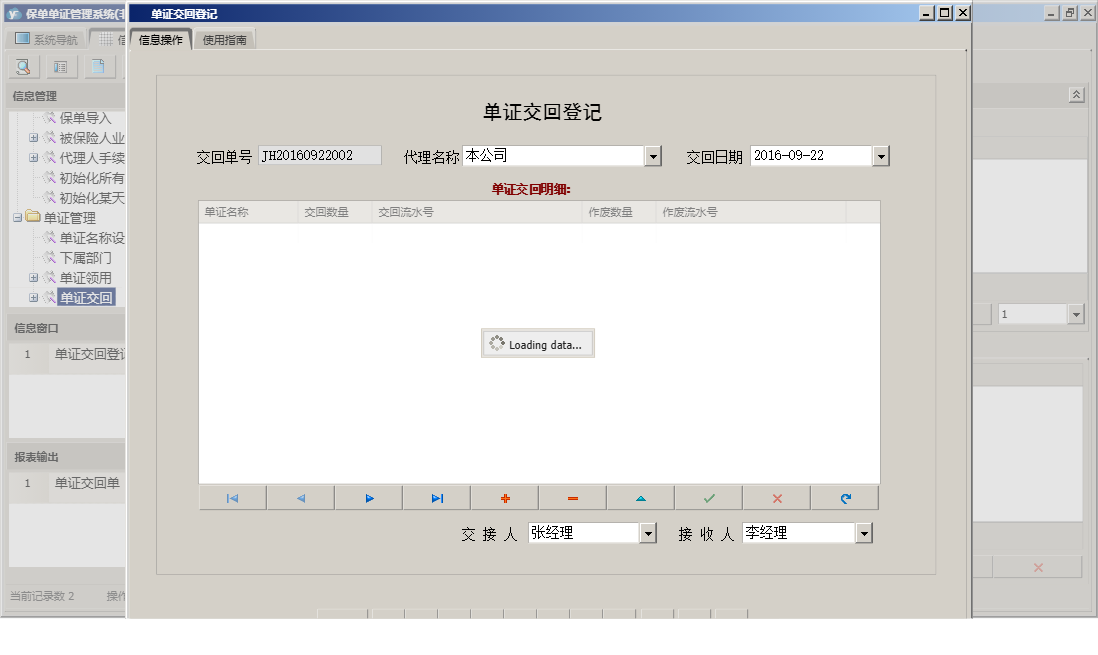Select 单证名称设 tree item
Viewport: 1098px width, 655px height.
(x=92, y=238)
